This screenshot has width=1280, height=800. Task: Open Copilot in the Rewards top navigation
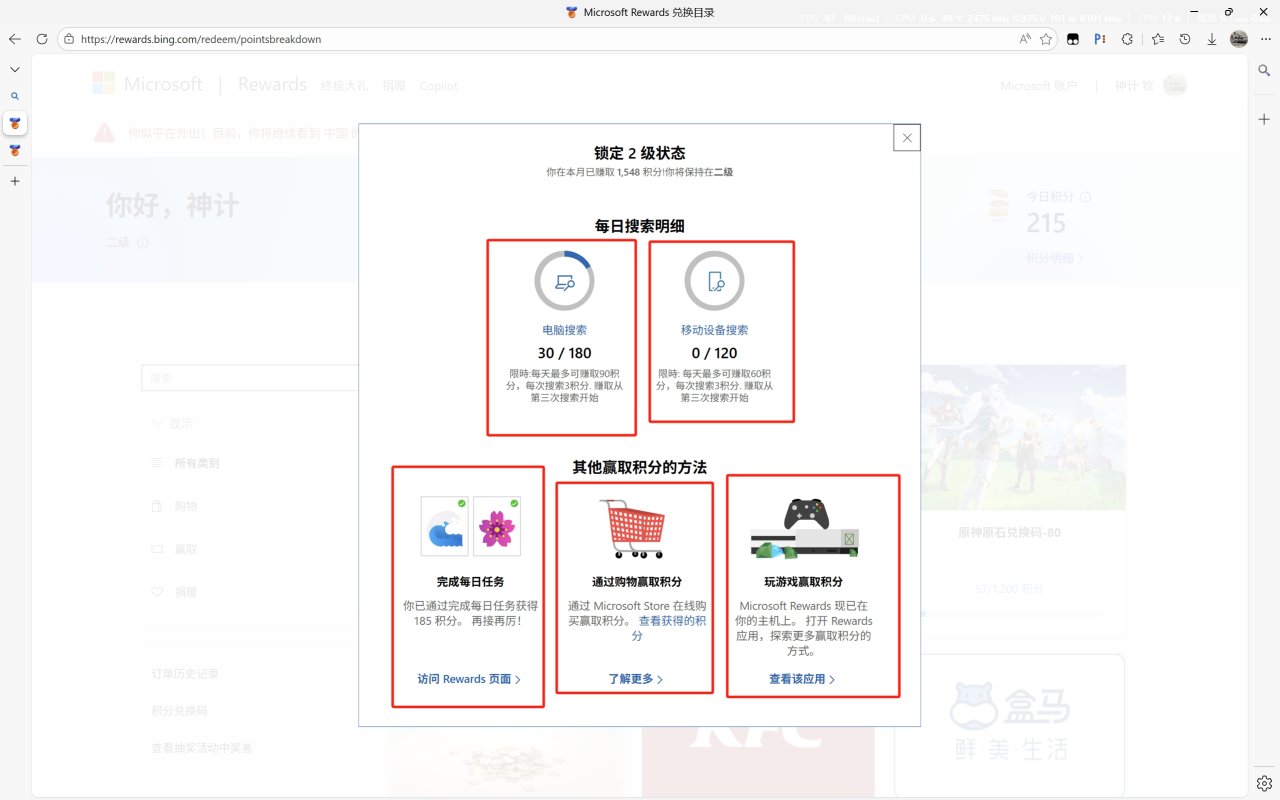tap(439, 86)
